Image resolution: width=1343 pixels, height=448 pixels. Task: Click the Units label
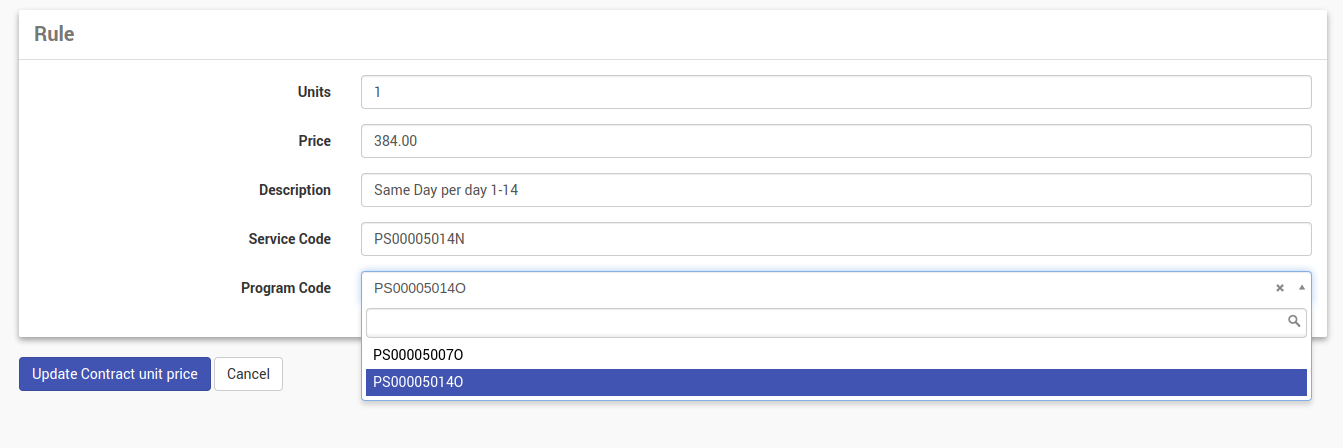(x=314, y=92)
